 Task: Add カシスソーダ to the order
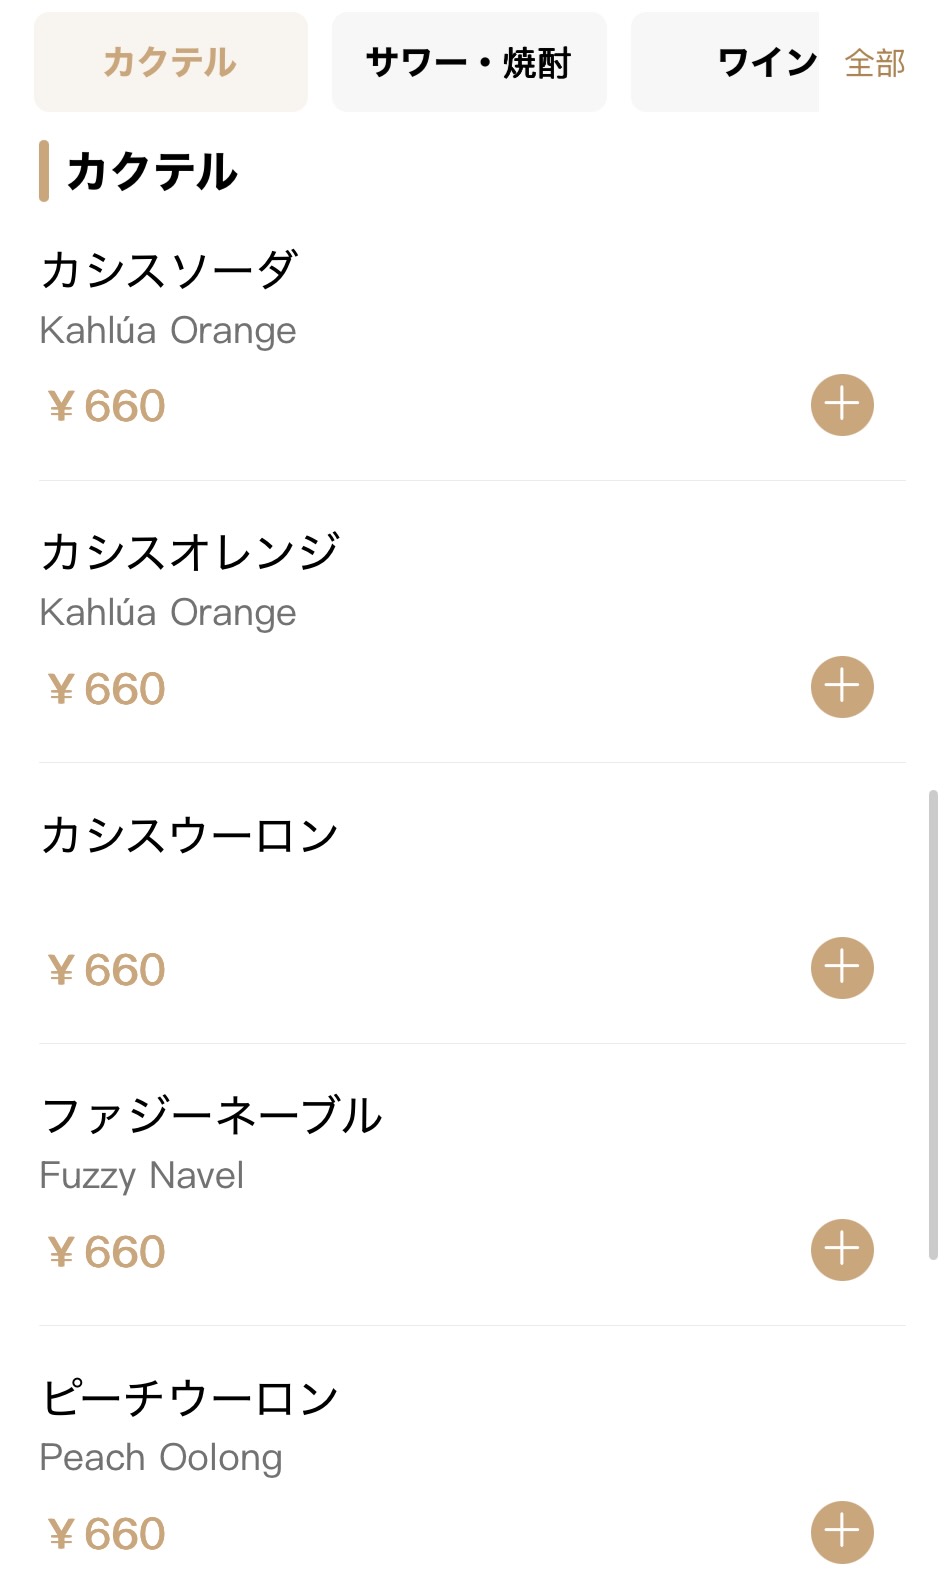(x=841, y=405)
